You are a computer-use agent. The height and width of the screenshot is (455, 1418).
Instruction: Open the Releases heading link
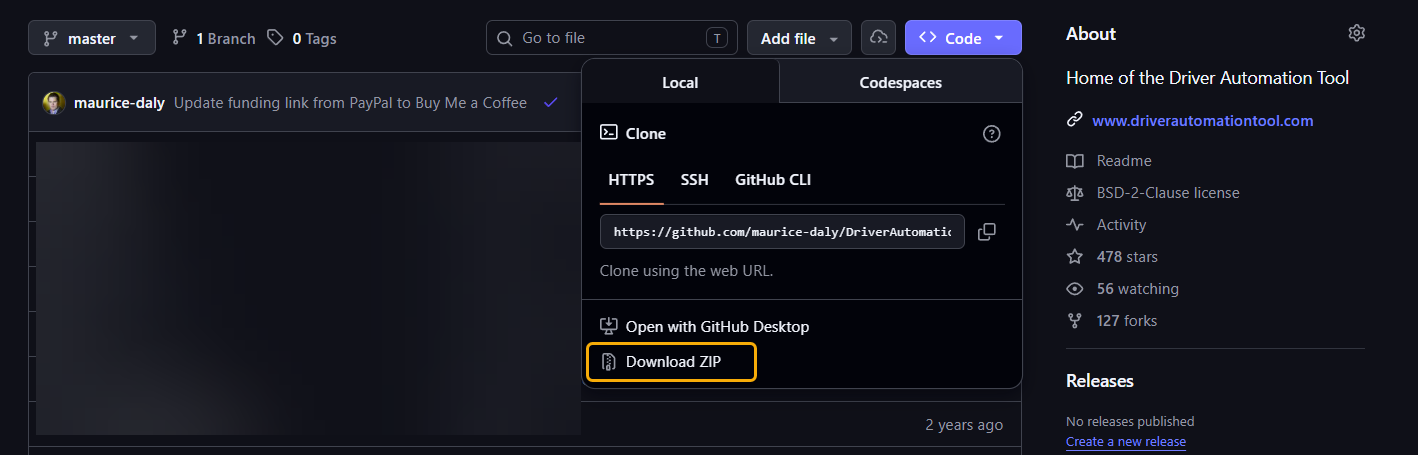[x=1100, y=380]
